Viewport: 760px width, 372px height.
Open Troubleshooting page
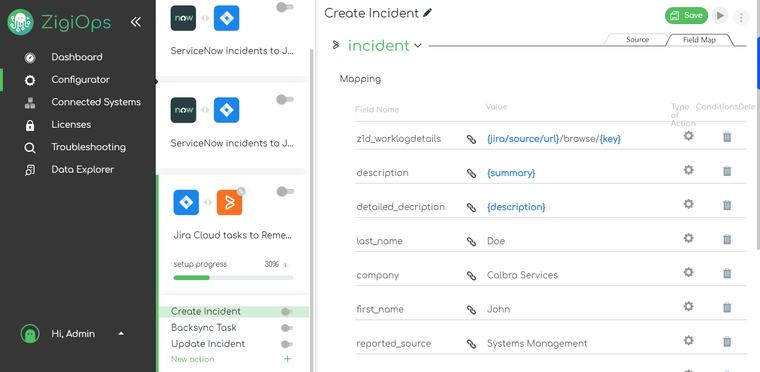pos(89,147)
